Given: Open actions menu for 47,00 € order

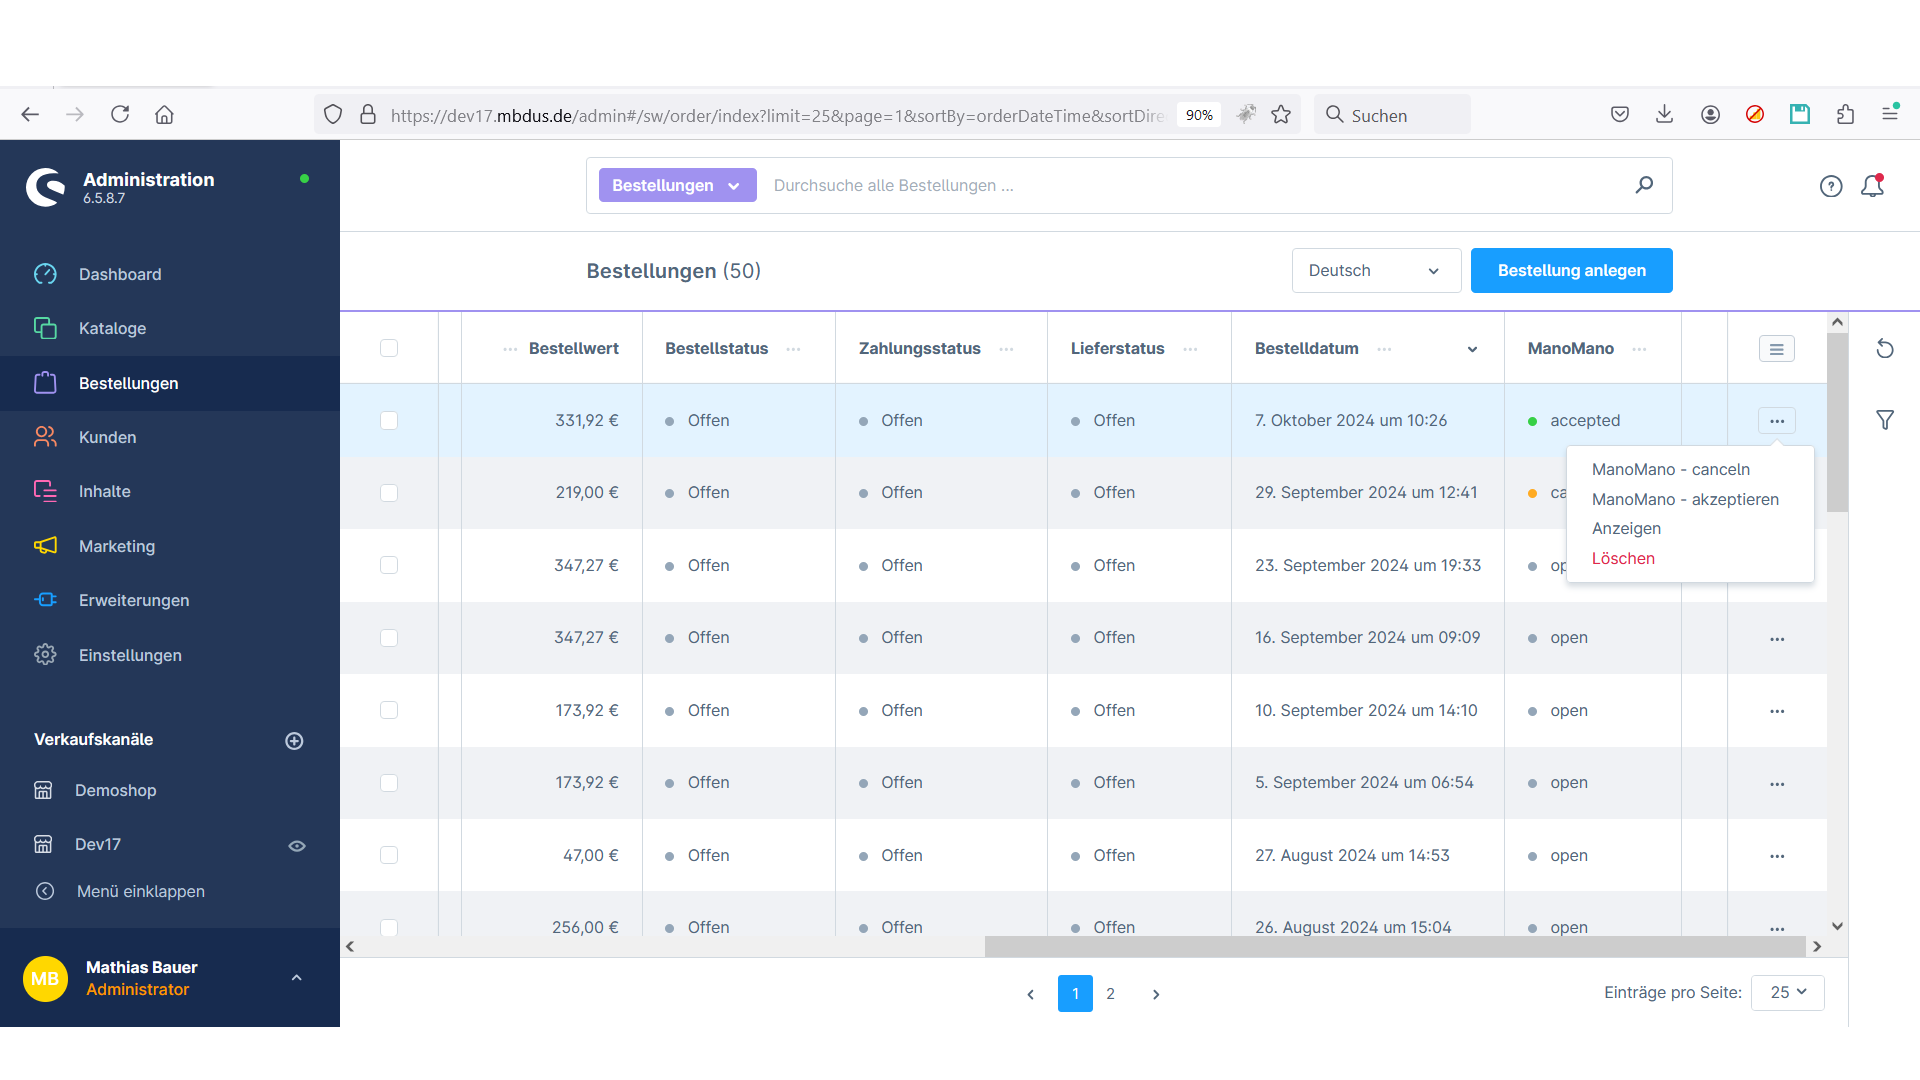Looking at the screenshot, I should [x=1777, y=856].
